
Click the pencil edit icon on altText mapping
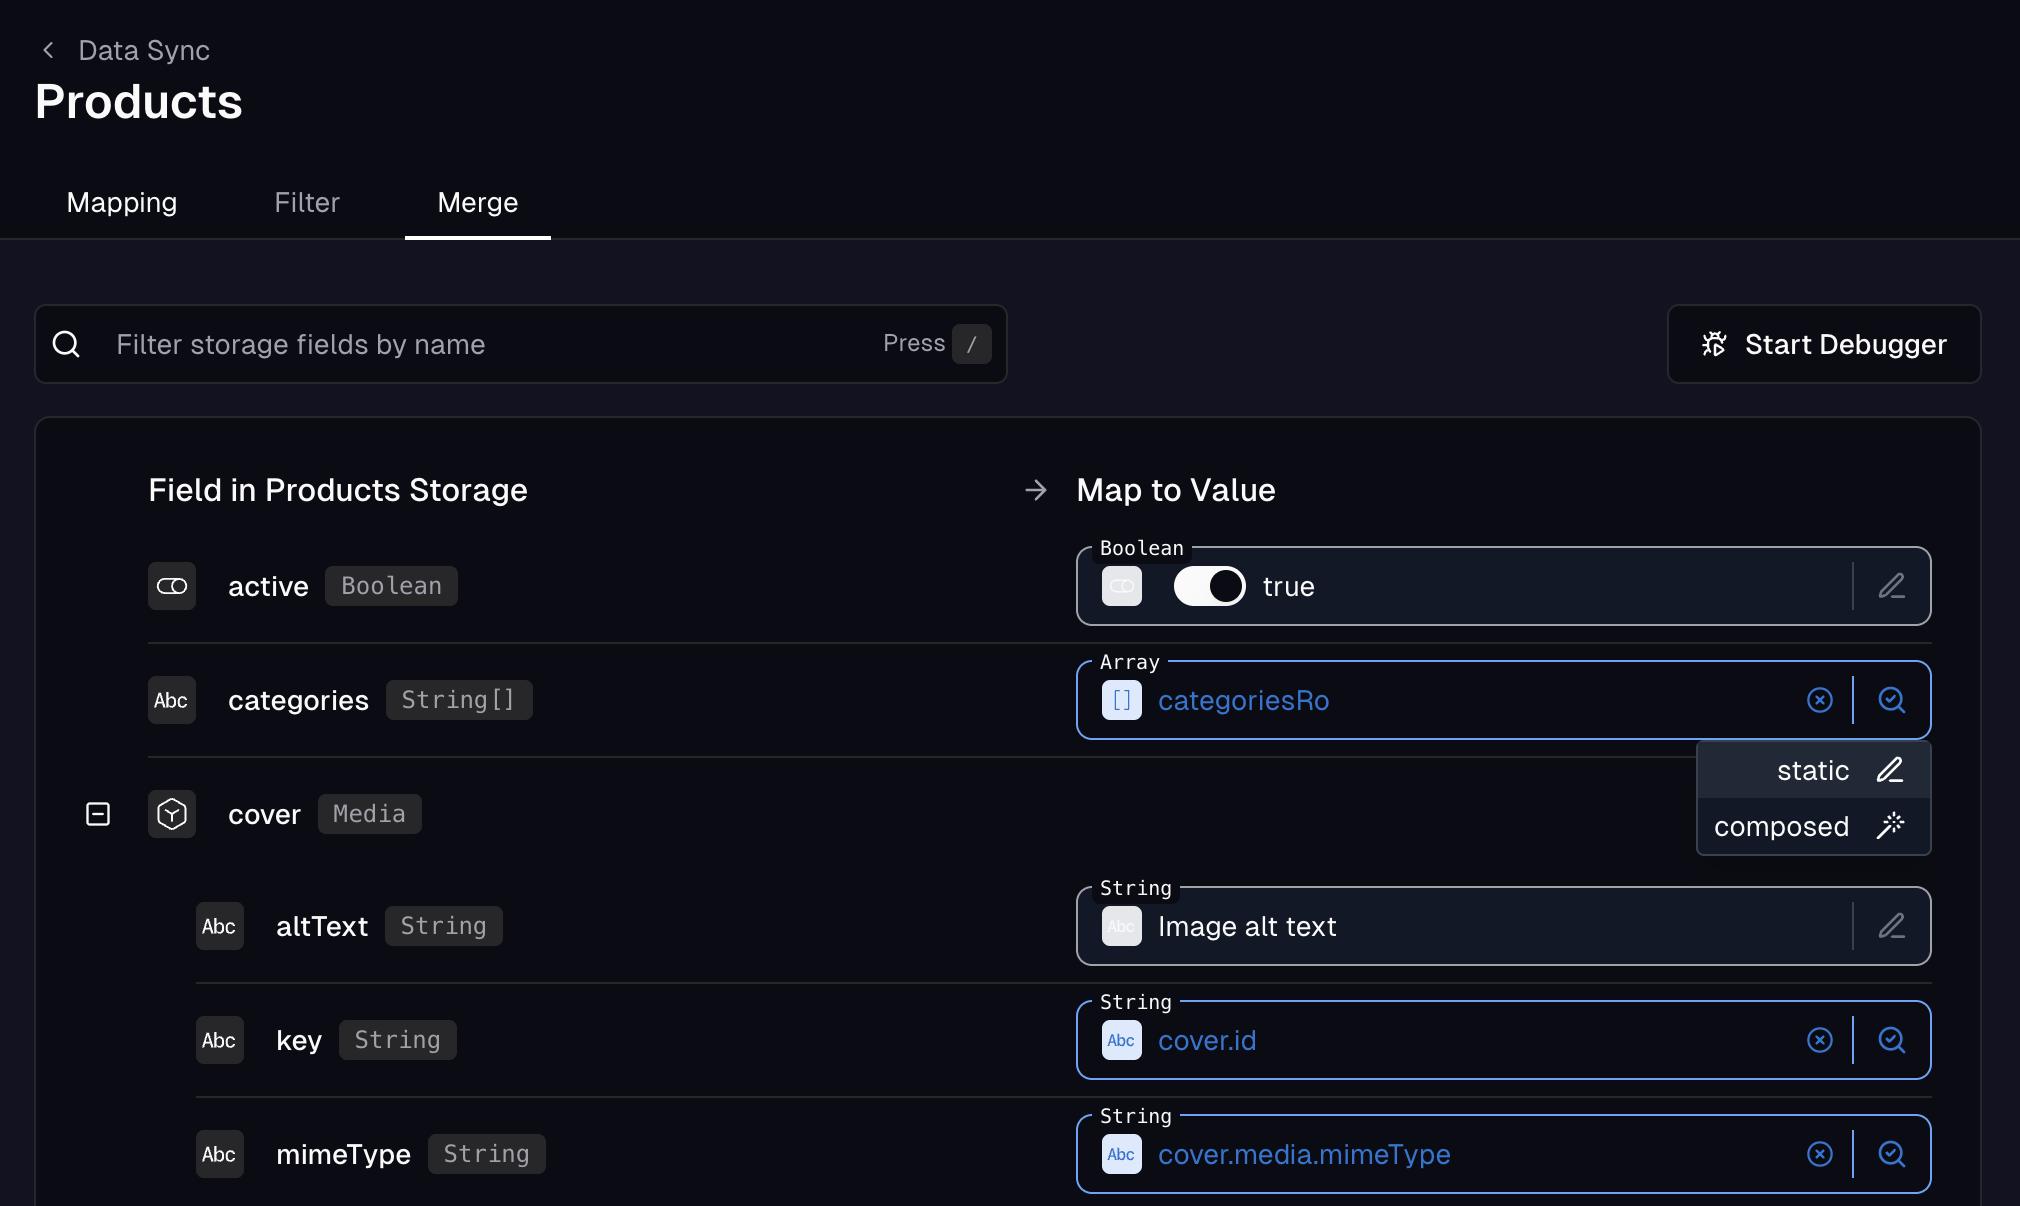[1893, 926]
